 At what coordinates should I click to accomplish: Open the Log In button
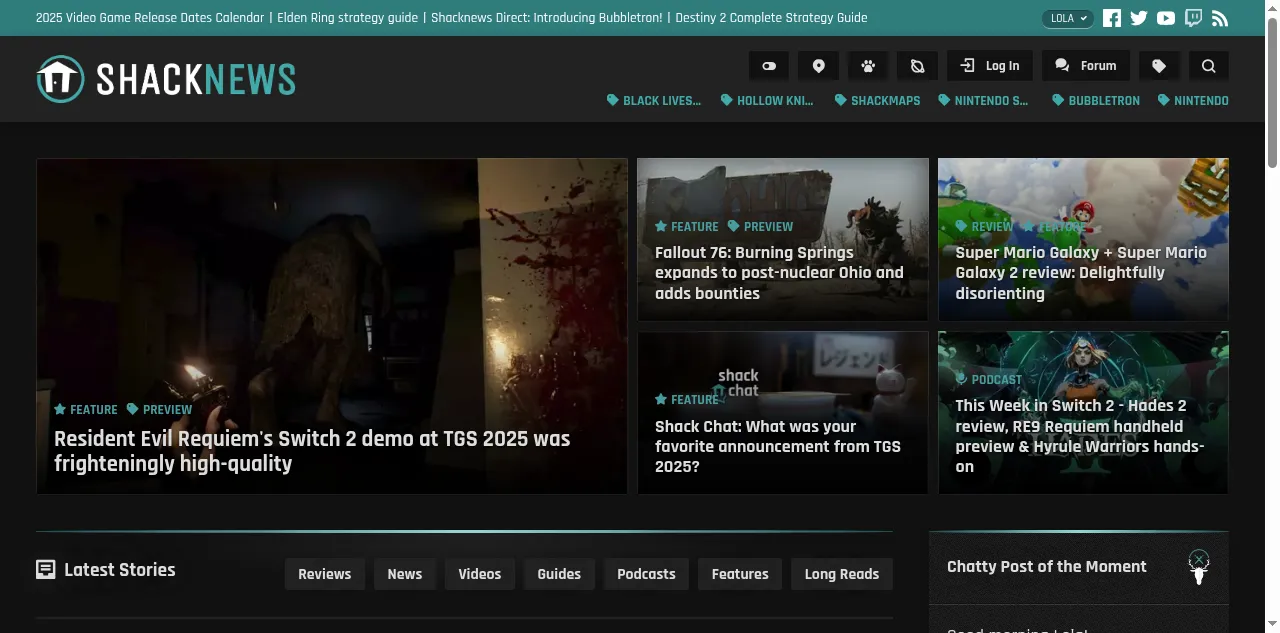[x=990, y=66]
